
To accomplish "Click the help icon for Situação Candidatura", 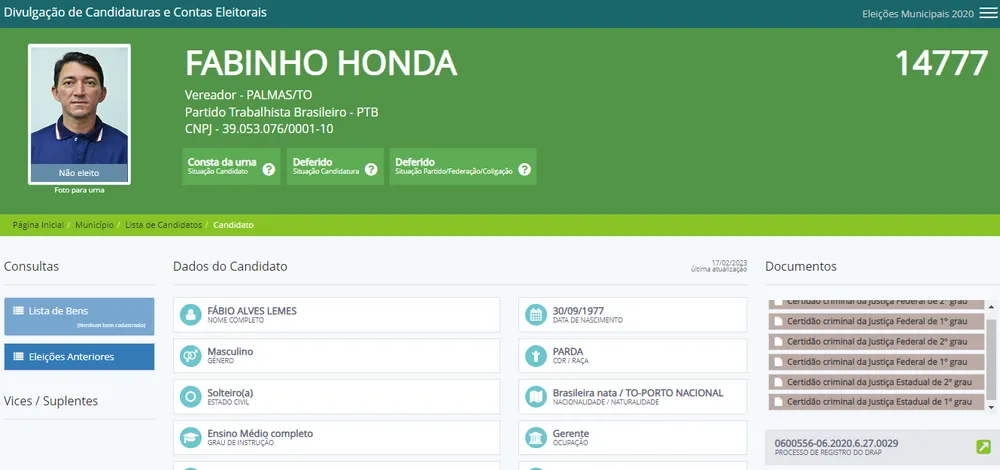I will (x=371, y=169).
